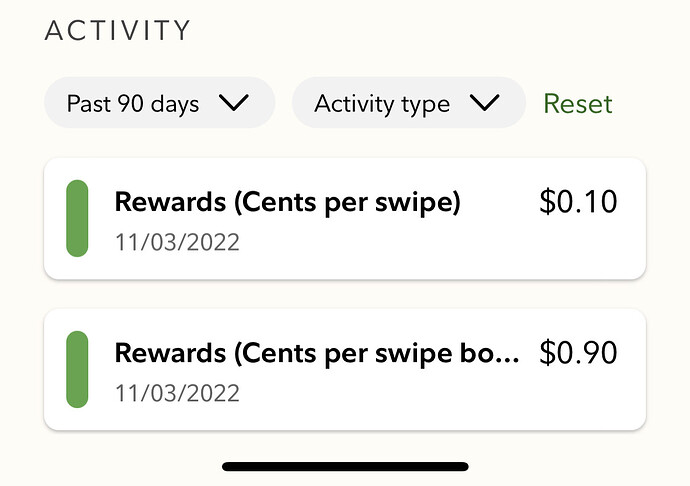This screenshot has height=486, width=690.
Task: Tap the green status bar on $0.90 reward
Action: (x=77, y=369)
